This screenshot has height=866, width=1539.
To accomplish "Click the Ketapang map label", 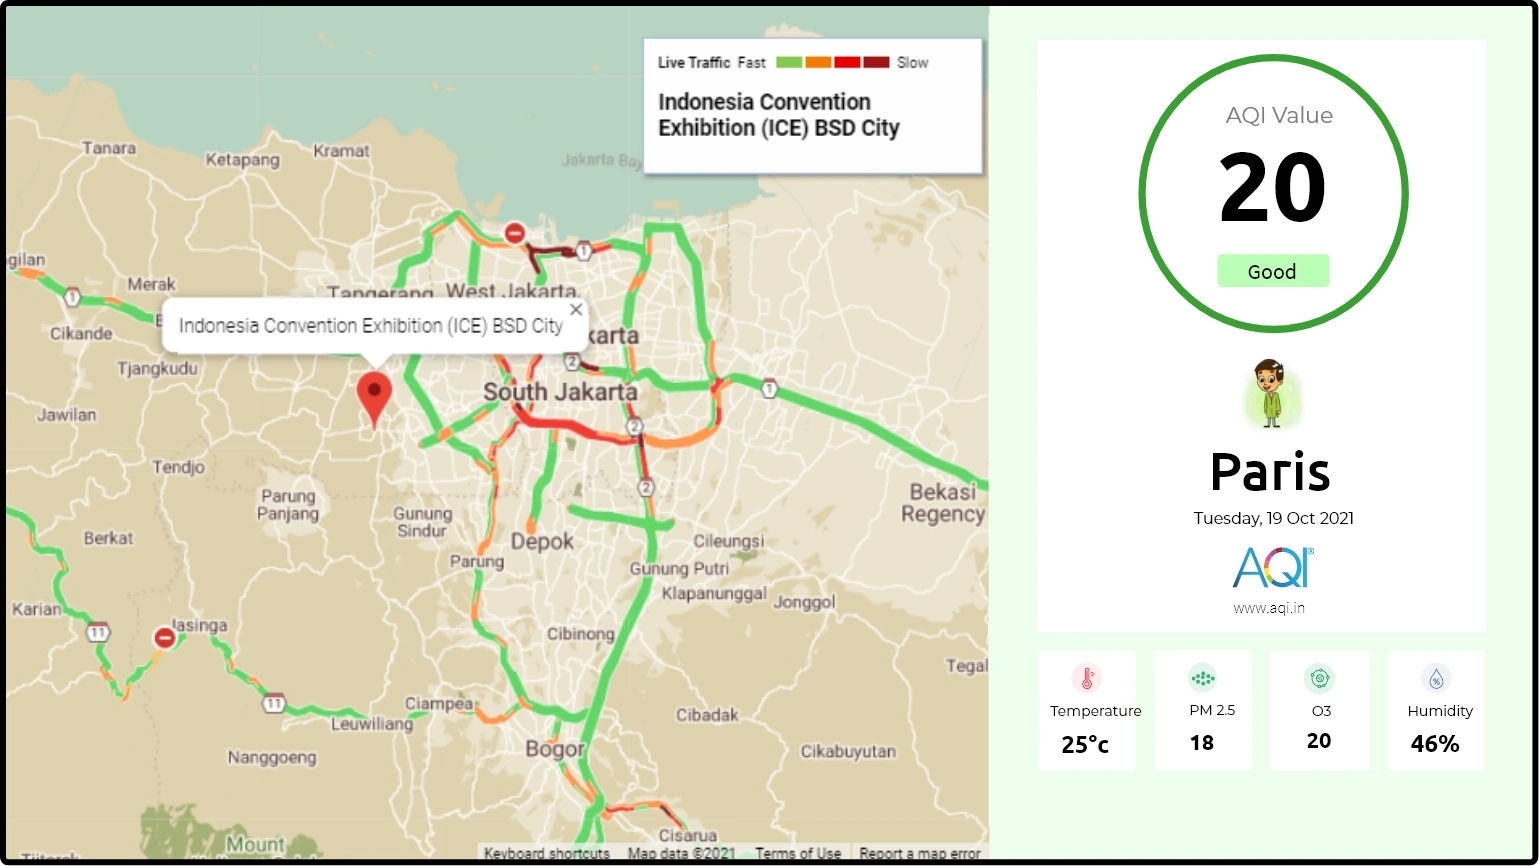I will (243, 160).
